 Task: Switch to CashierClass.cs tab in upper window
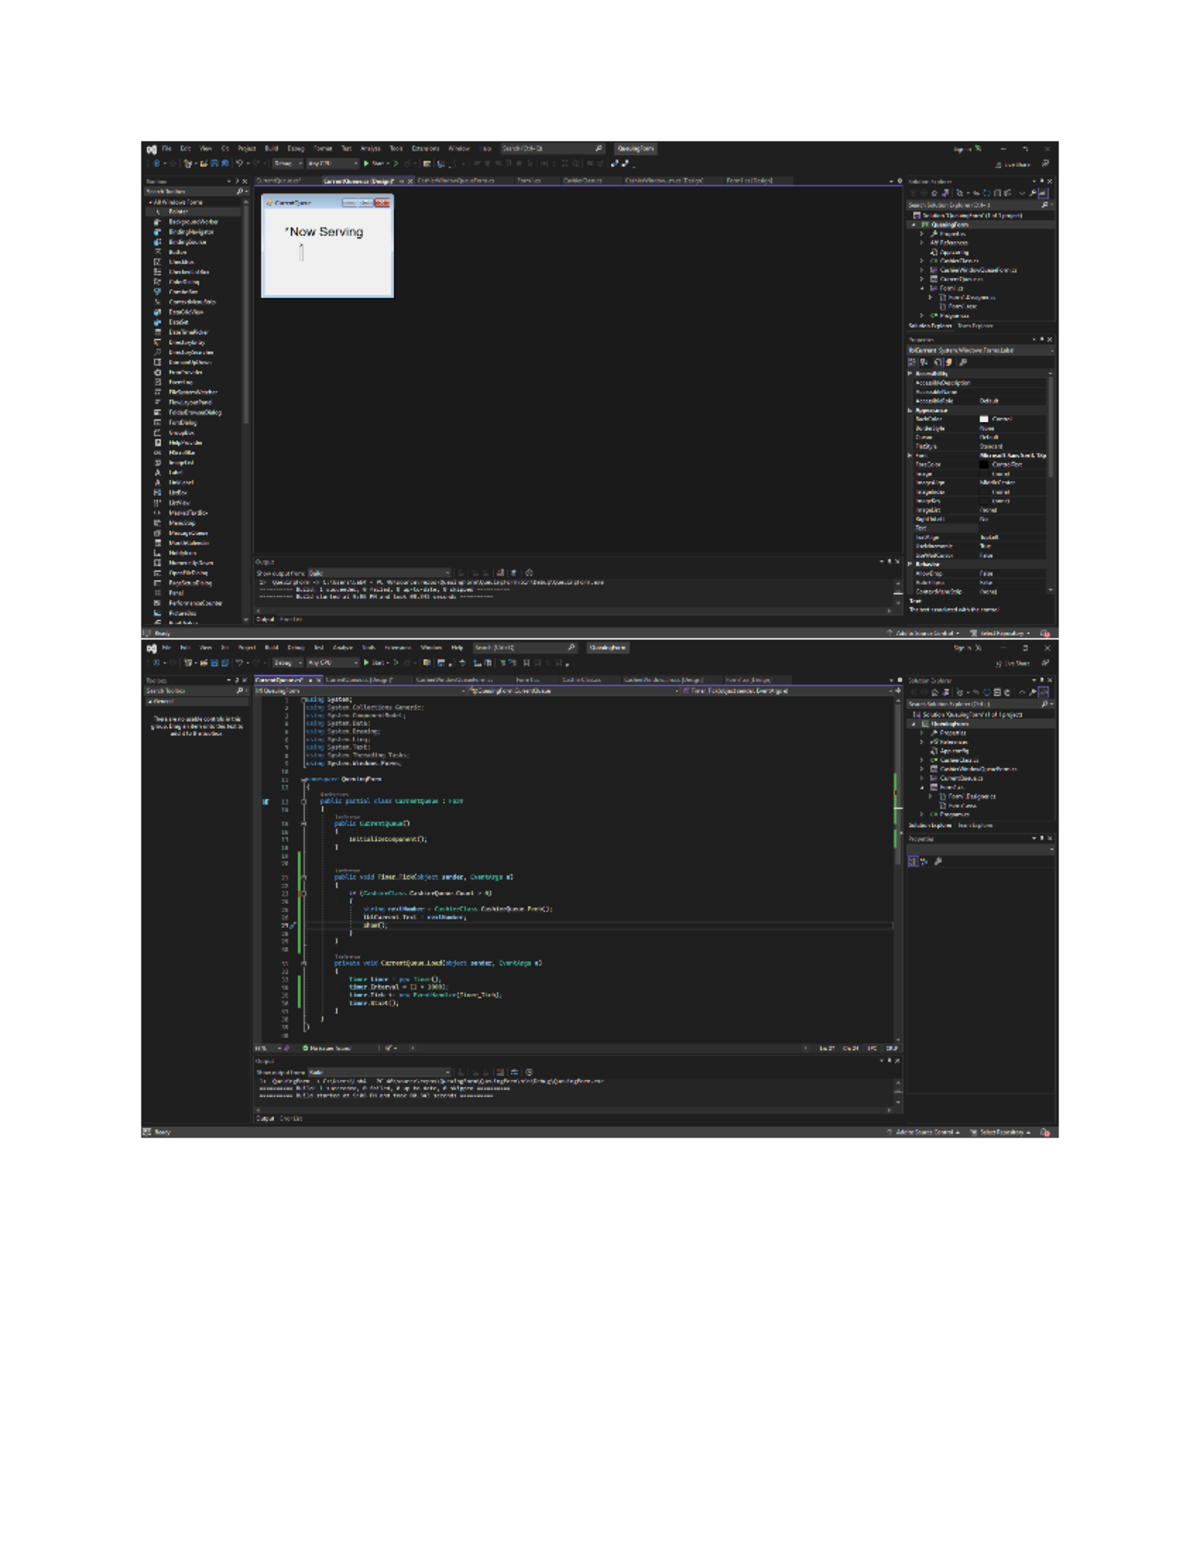click(x=582, y=181)
